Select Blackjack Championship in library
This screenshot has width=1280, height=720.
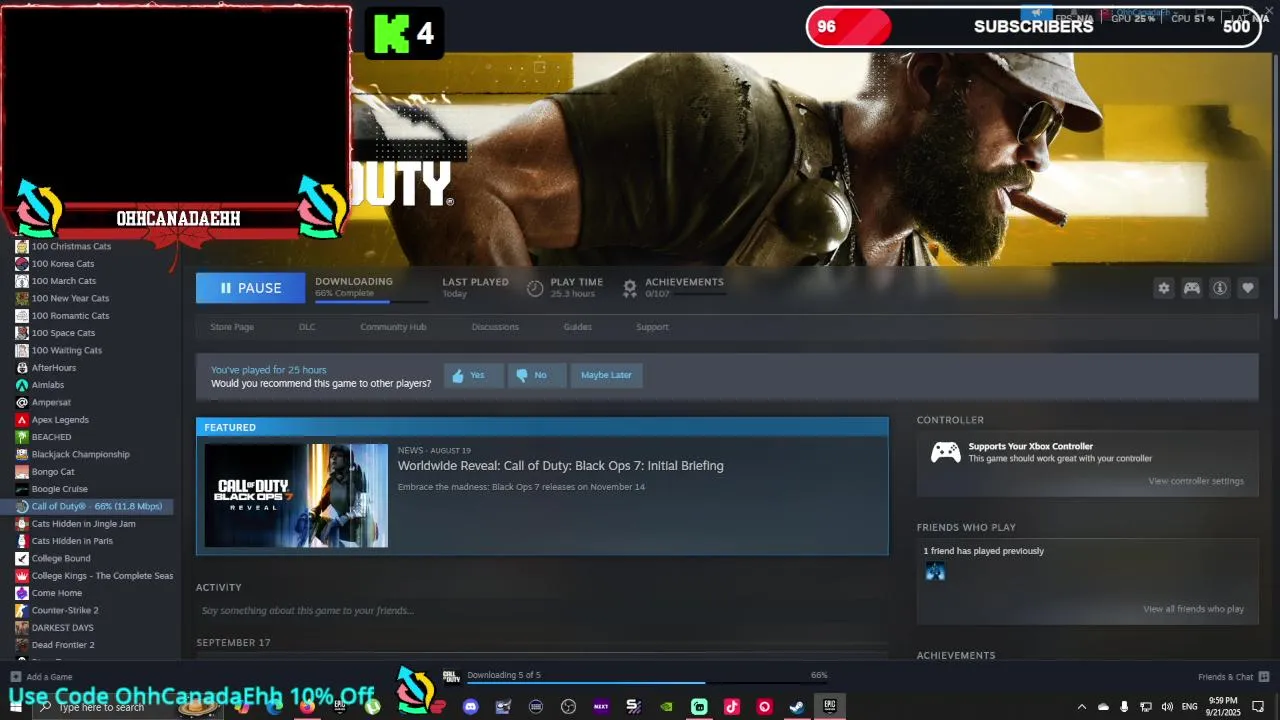click(x=81, y=454)
